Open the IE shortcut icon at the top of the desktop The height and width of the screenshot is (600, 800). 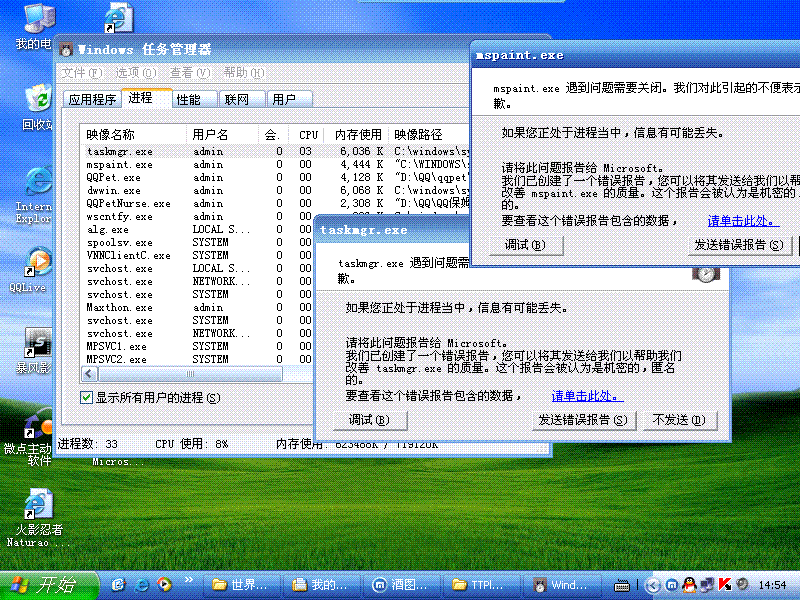point(119,18)
